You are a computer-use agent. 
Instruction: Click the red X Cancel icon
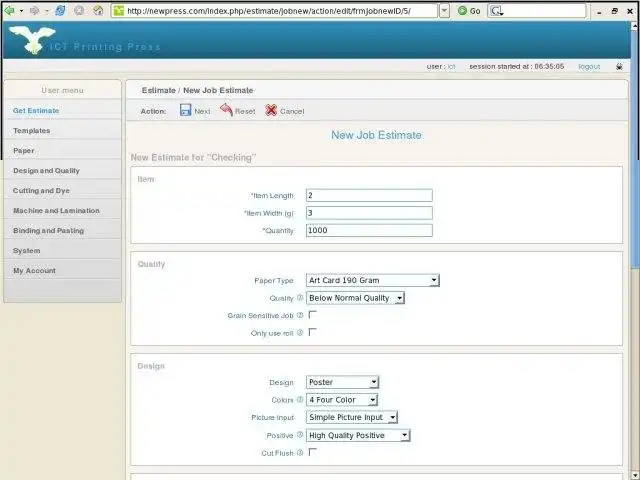tap(271, 110)
